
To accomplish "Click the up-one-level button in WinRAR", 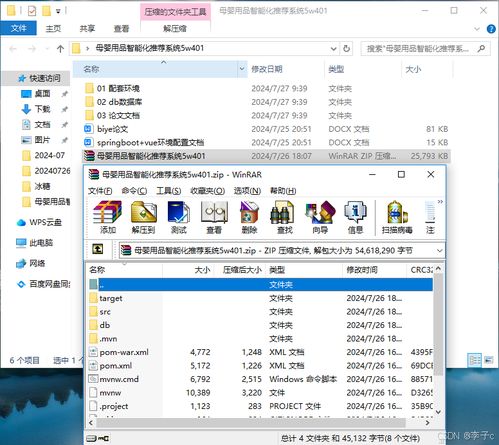I will tap(98, 249).
